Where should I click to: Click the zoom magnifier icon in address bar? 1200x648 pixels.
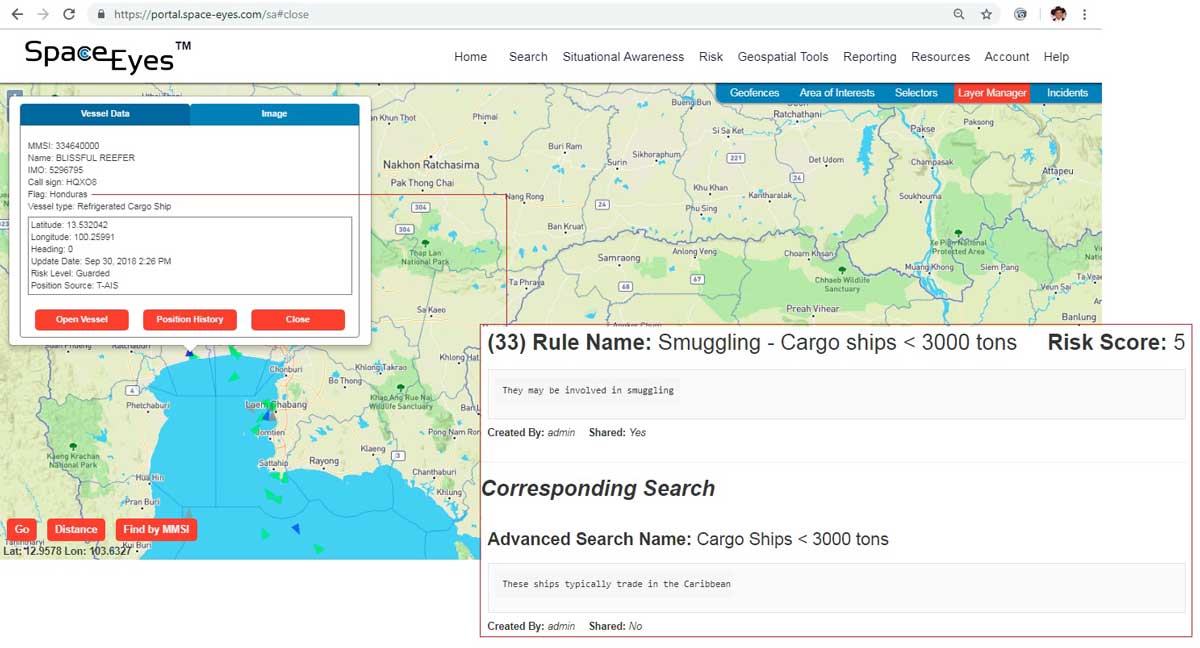pyautogui.click(x=958, y=15)
